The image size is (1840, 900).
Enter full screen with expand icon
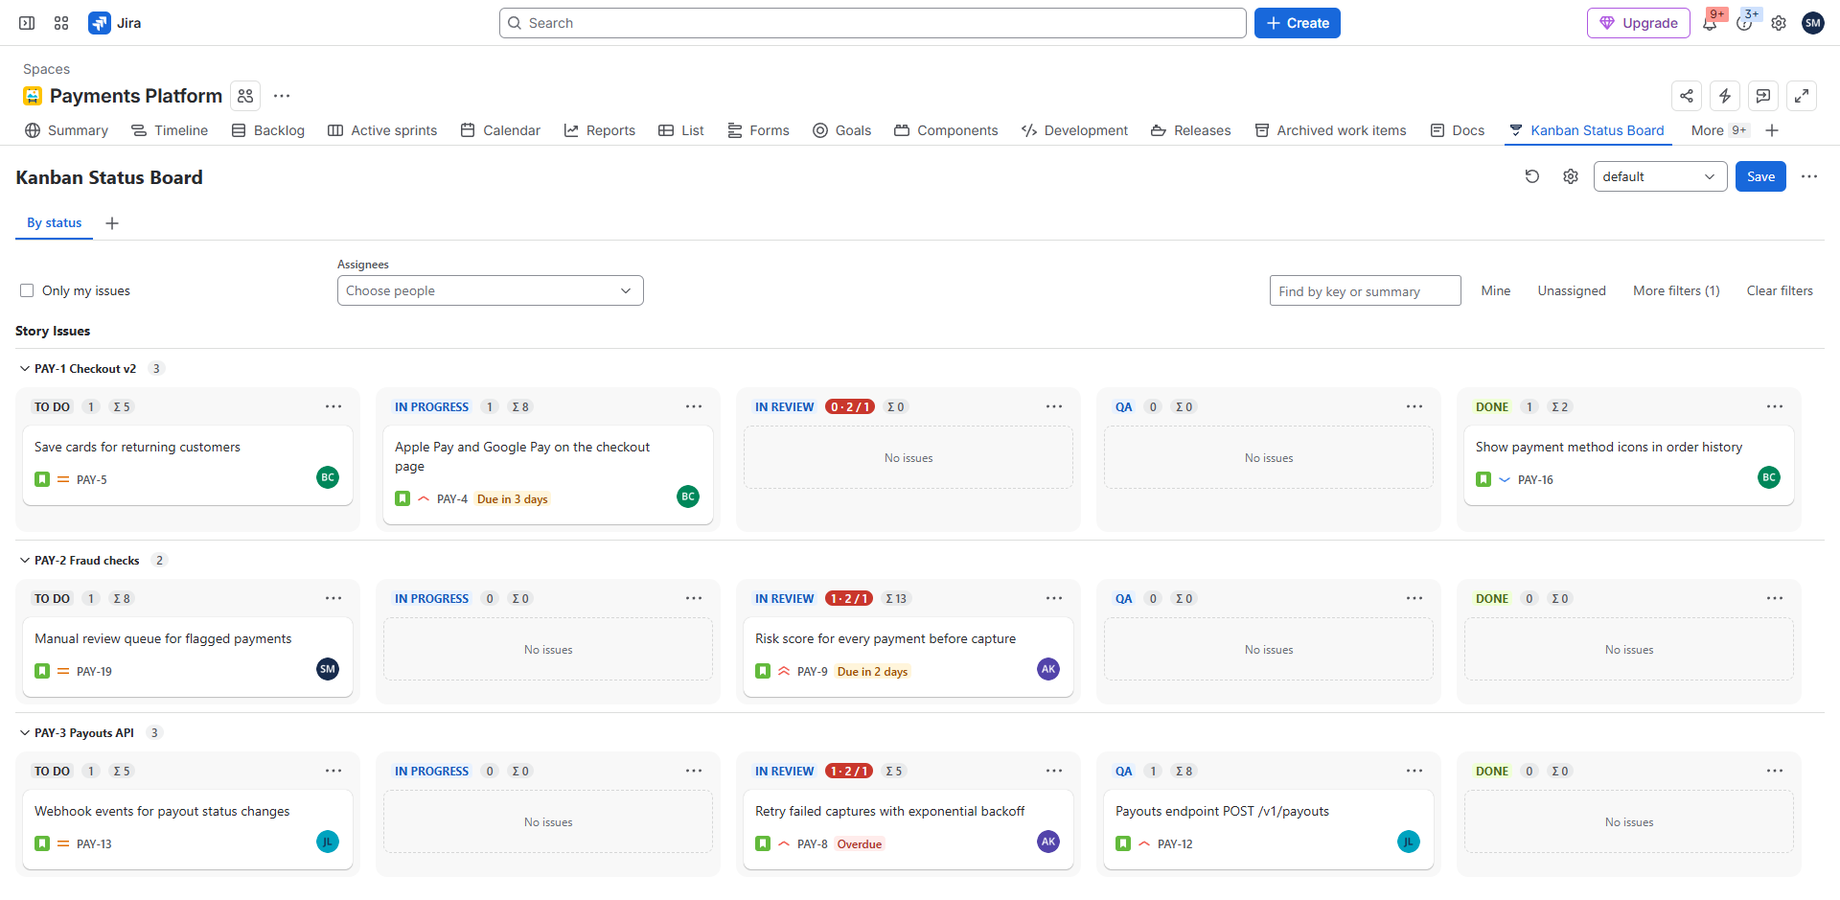coord(1801,96)
